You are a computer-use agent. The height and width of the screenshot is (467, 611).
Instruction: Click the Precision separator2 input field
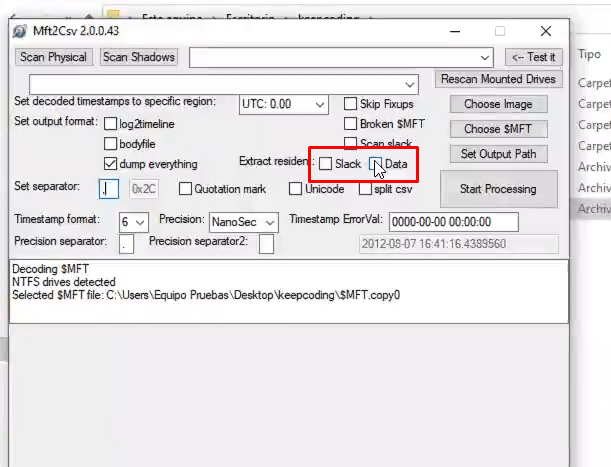pyautogui.click(x=267, y=244)
